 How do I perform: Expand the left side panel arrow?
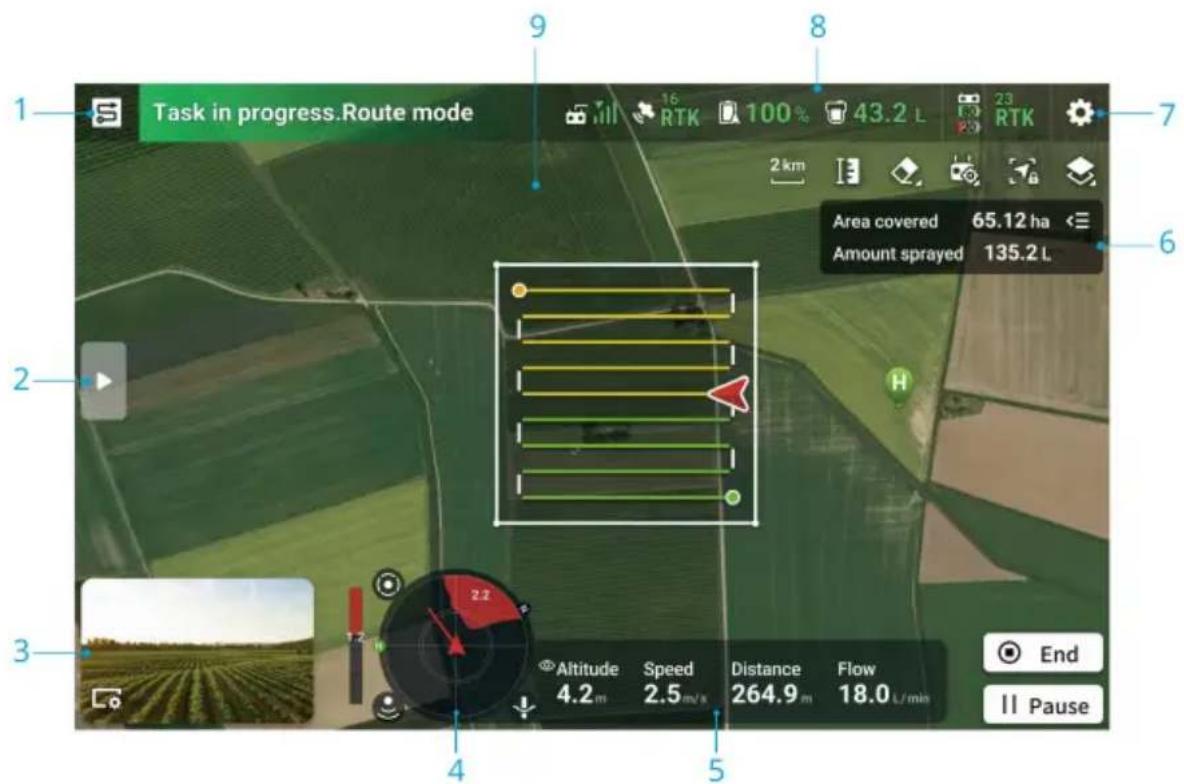click(x=103, y=381)
